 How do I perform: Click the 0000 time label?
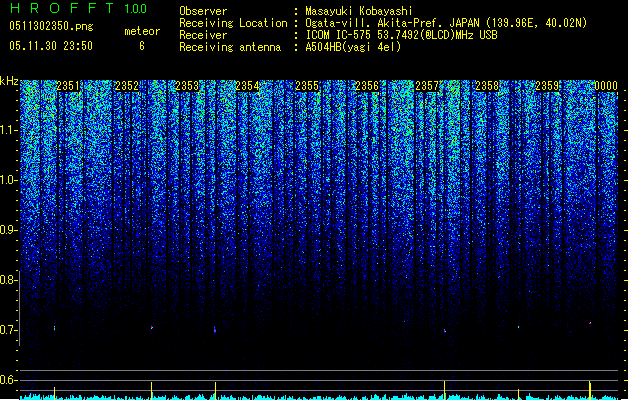pyautogui.click(x=606, y=86)
